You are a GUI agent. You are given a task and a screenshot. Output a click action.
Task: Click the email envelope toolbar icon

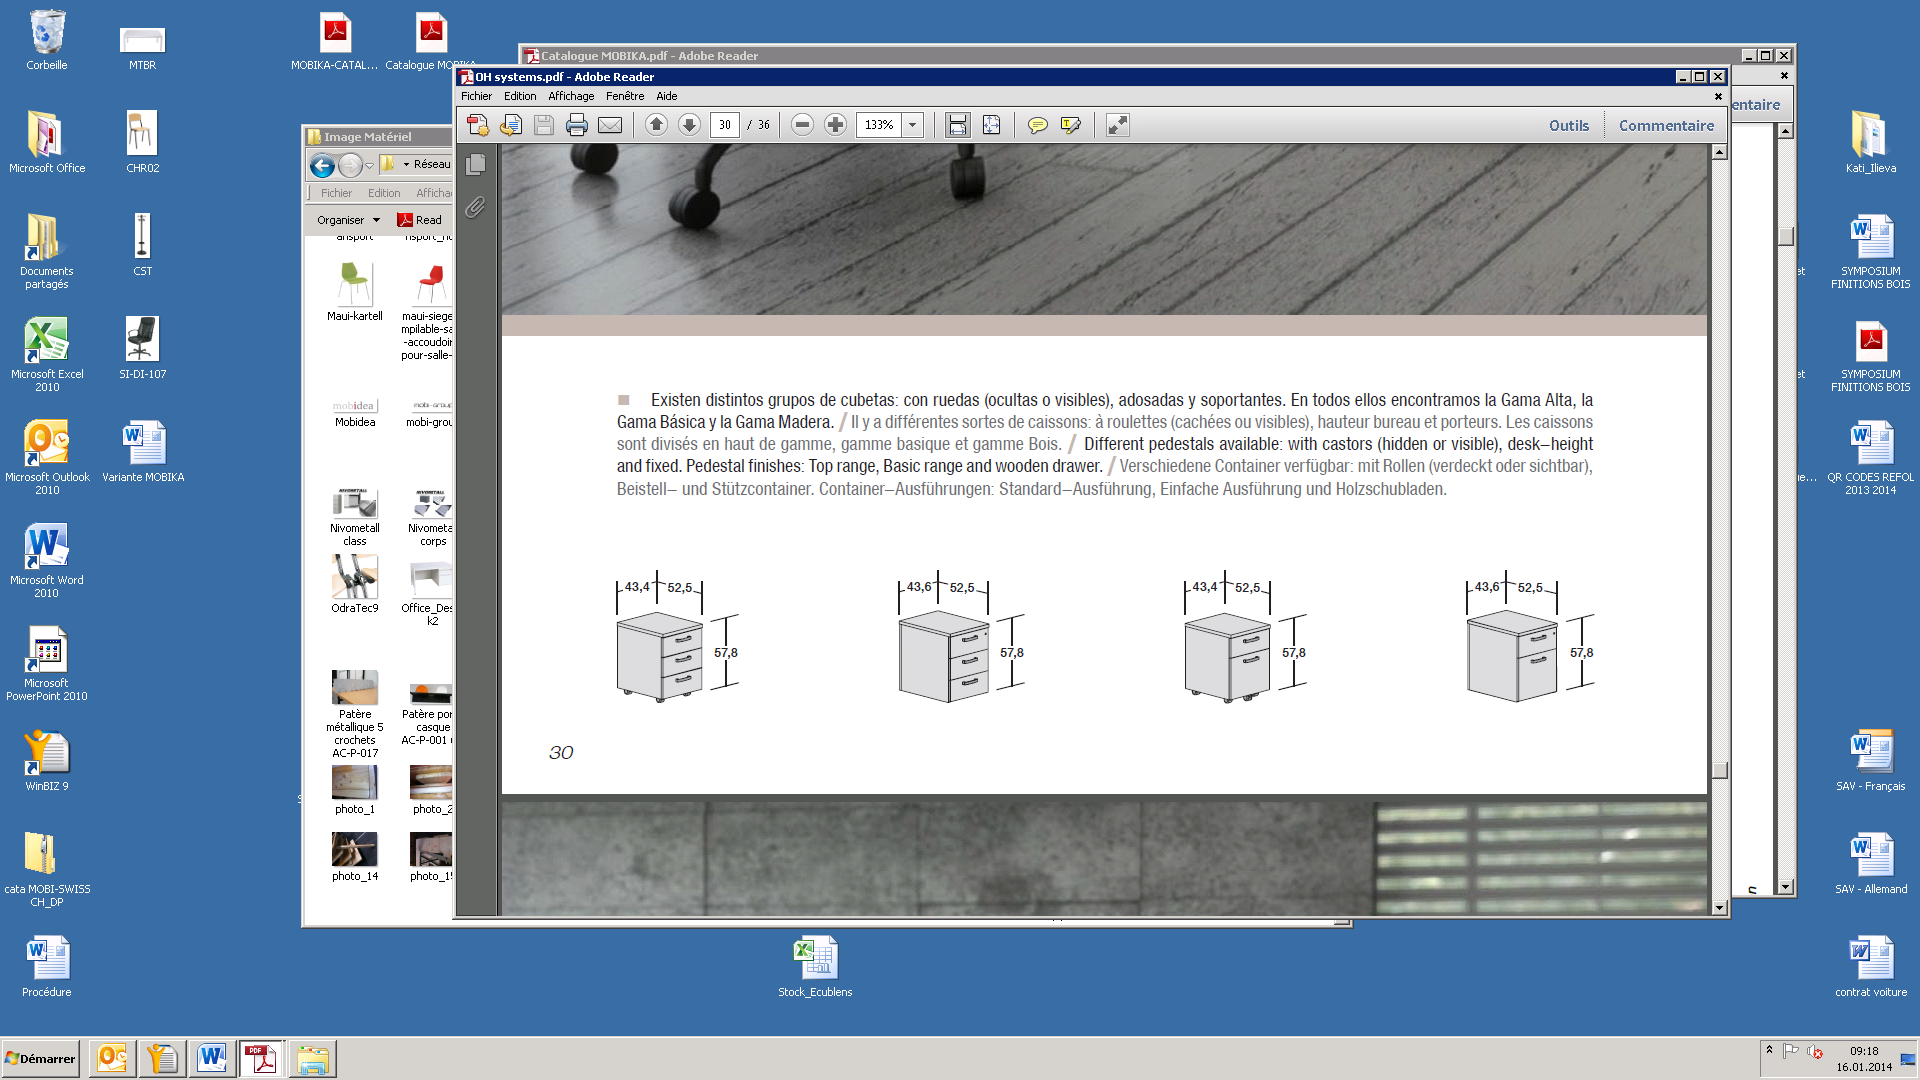[x=610, y=125]
